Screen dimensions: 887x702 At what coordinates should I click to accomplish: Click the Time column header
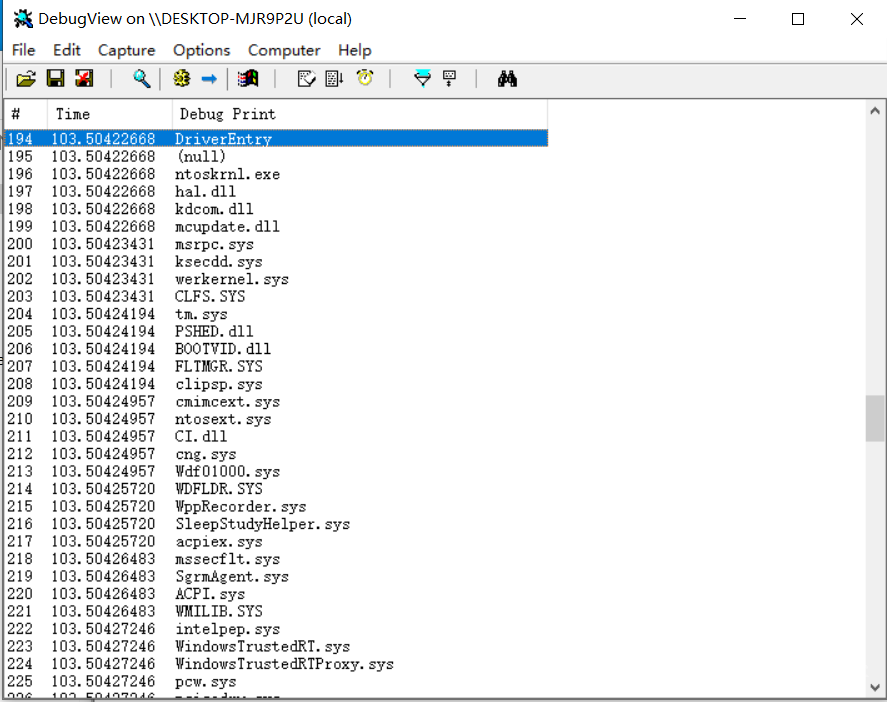click(110, 114)
